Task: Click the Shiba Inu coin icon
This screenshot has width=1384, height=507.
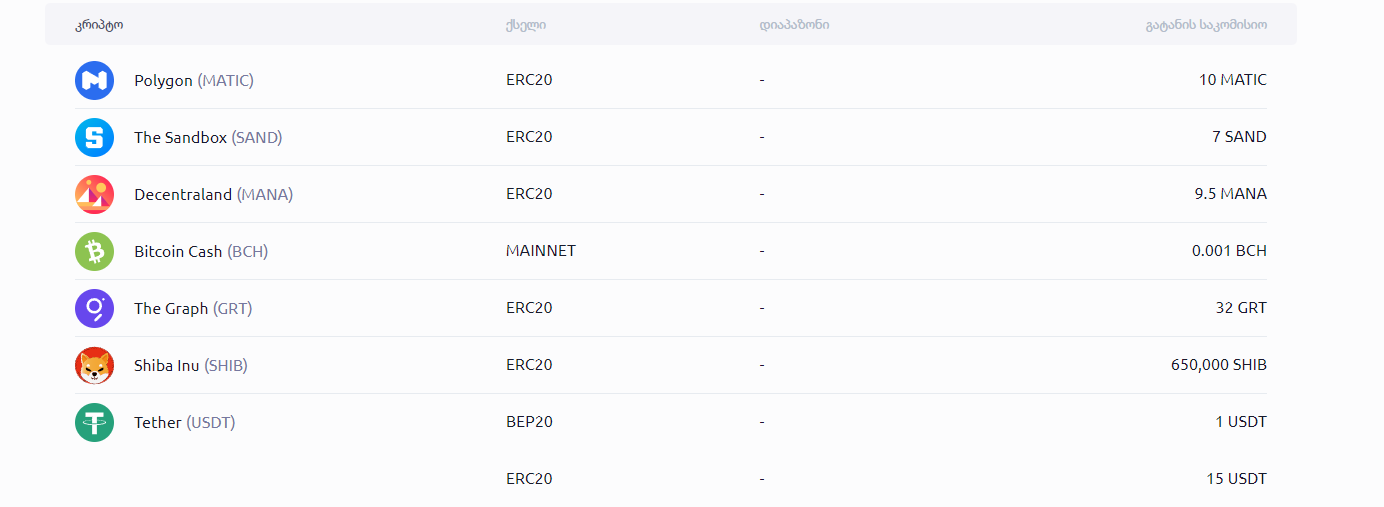Action: click(x=95, y=365)
